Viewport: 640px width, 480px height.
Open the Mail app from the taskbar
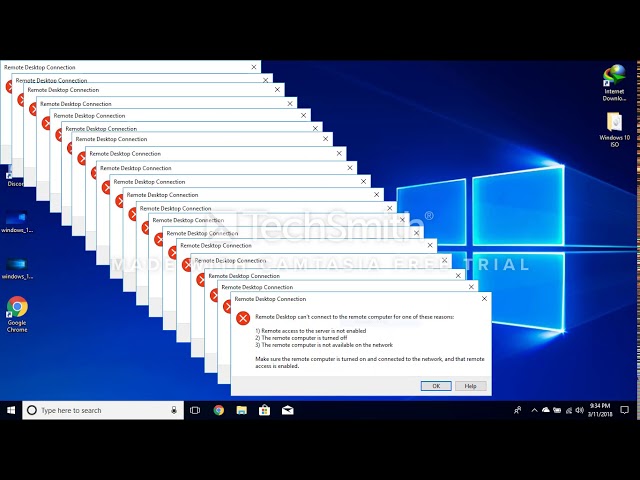coord(288,410)
